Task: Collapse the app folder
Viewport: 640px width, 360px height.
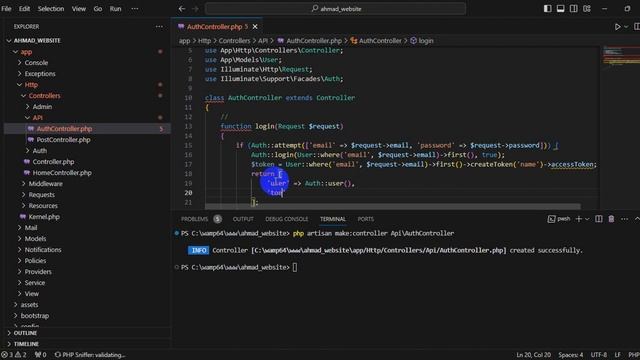Action: (26, 52)
